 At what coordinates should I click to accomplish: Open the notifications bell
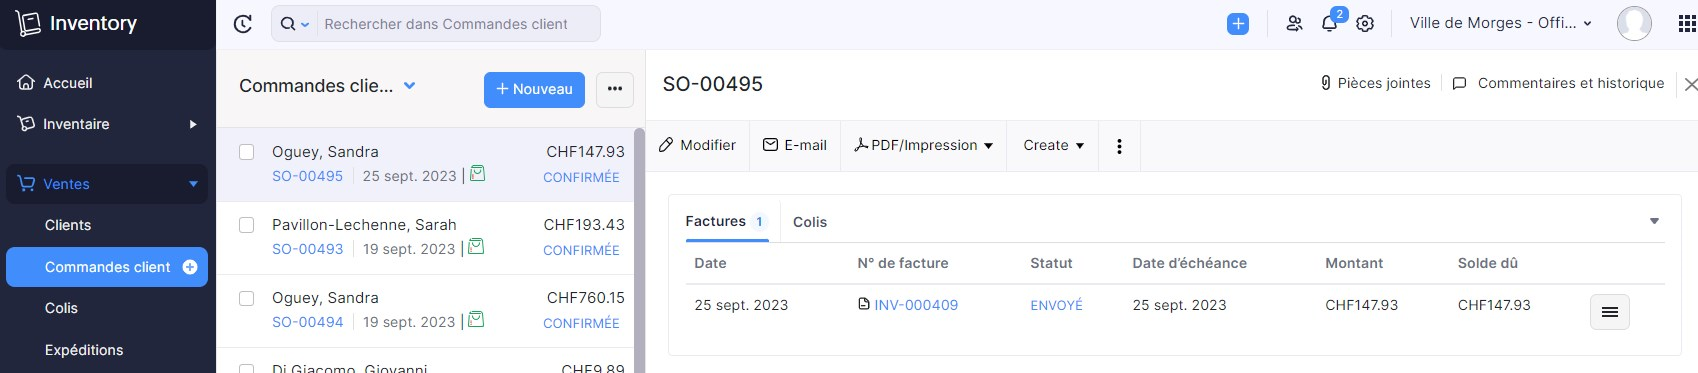point(1329,24)
